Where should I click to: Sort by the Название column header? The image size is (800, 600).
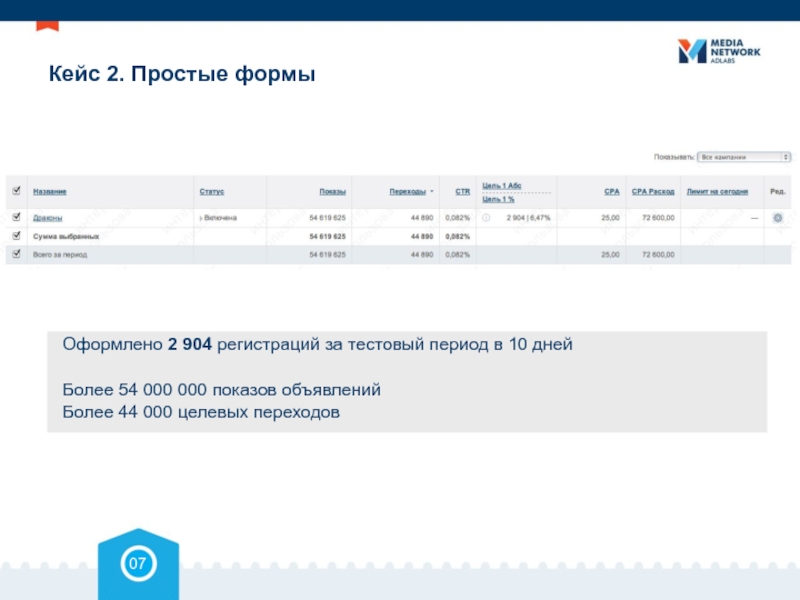click(49, 191)
